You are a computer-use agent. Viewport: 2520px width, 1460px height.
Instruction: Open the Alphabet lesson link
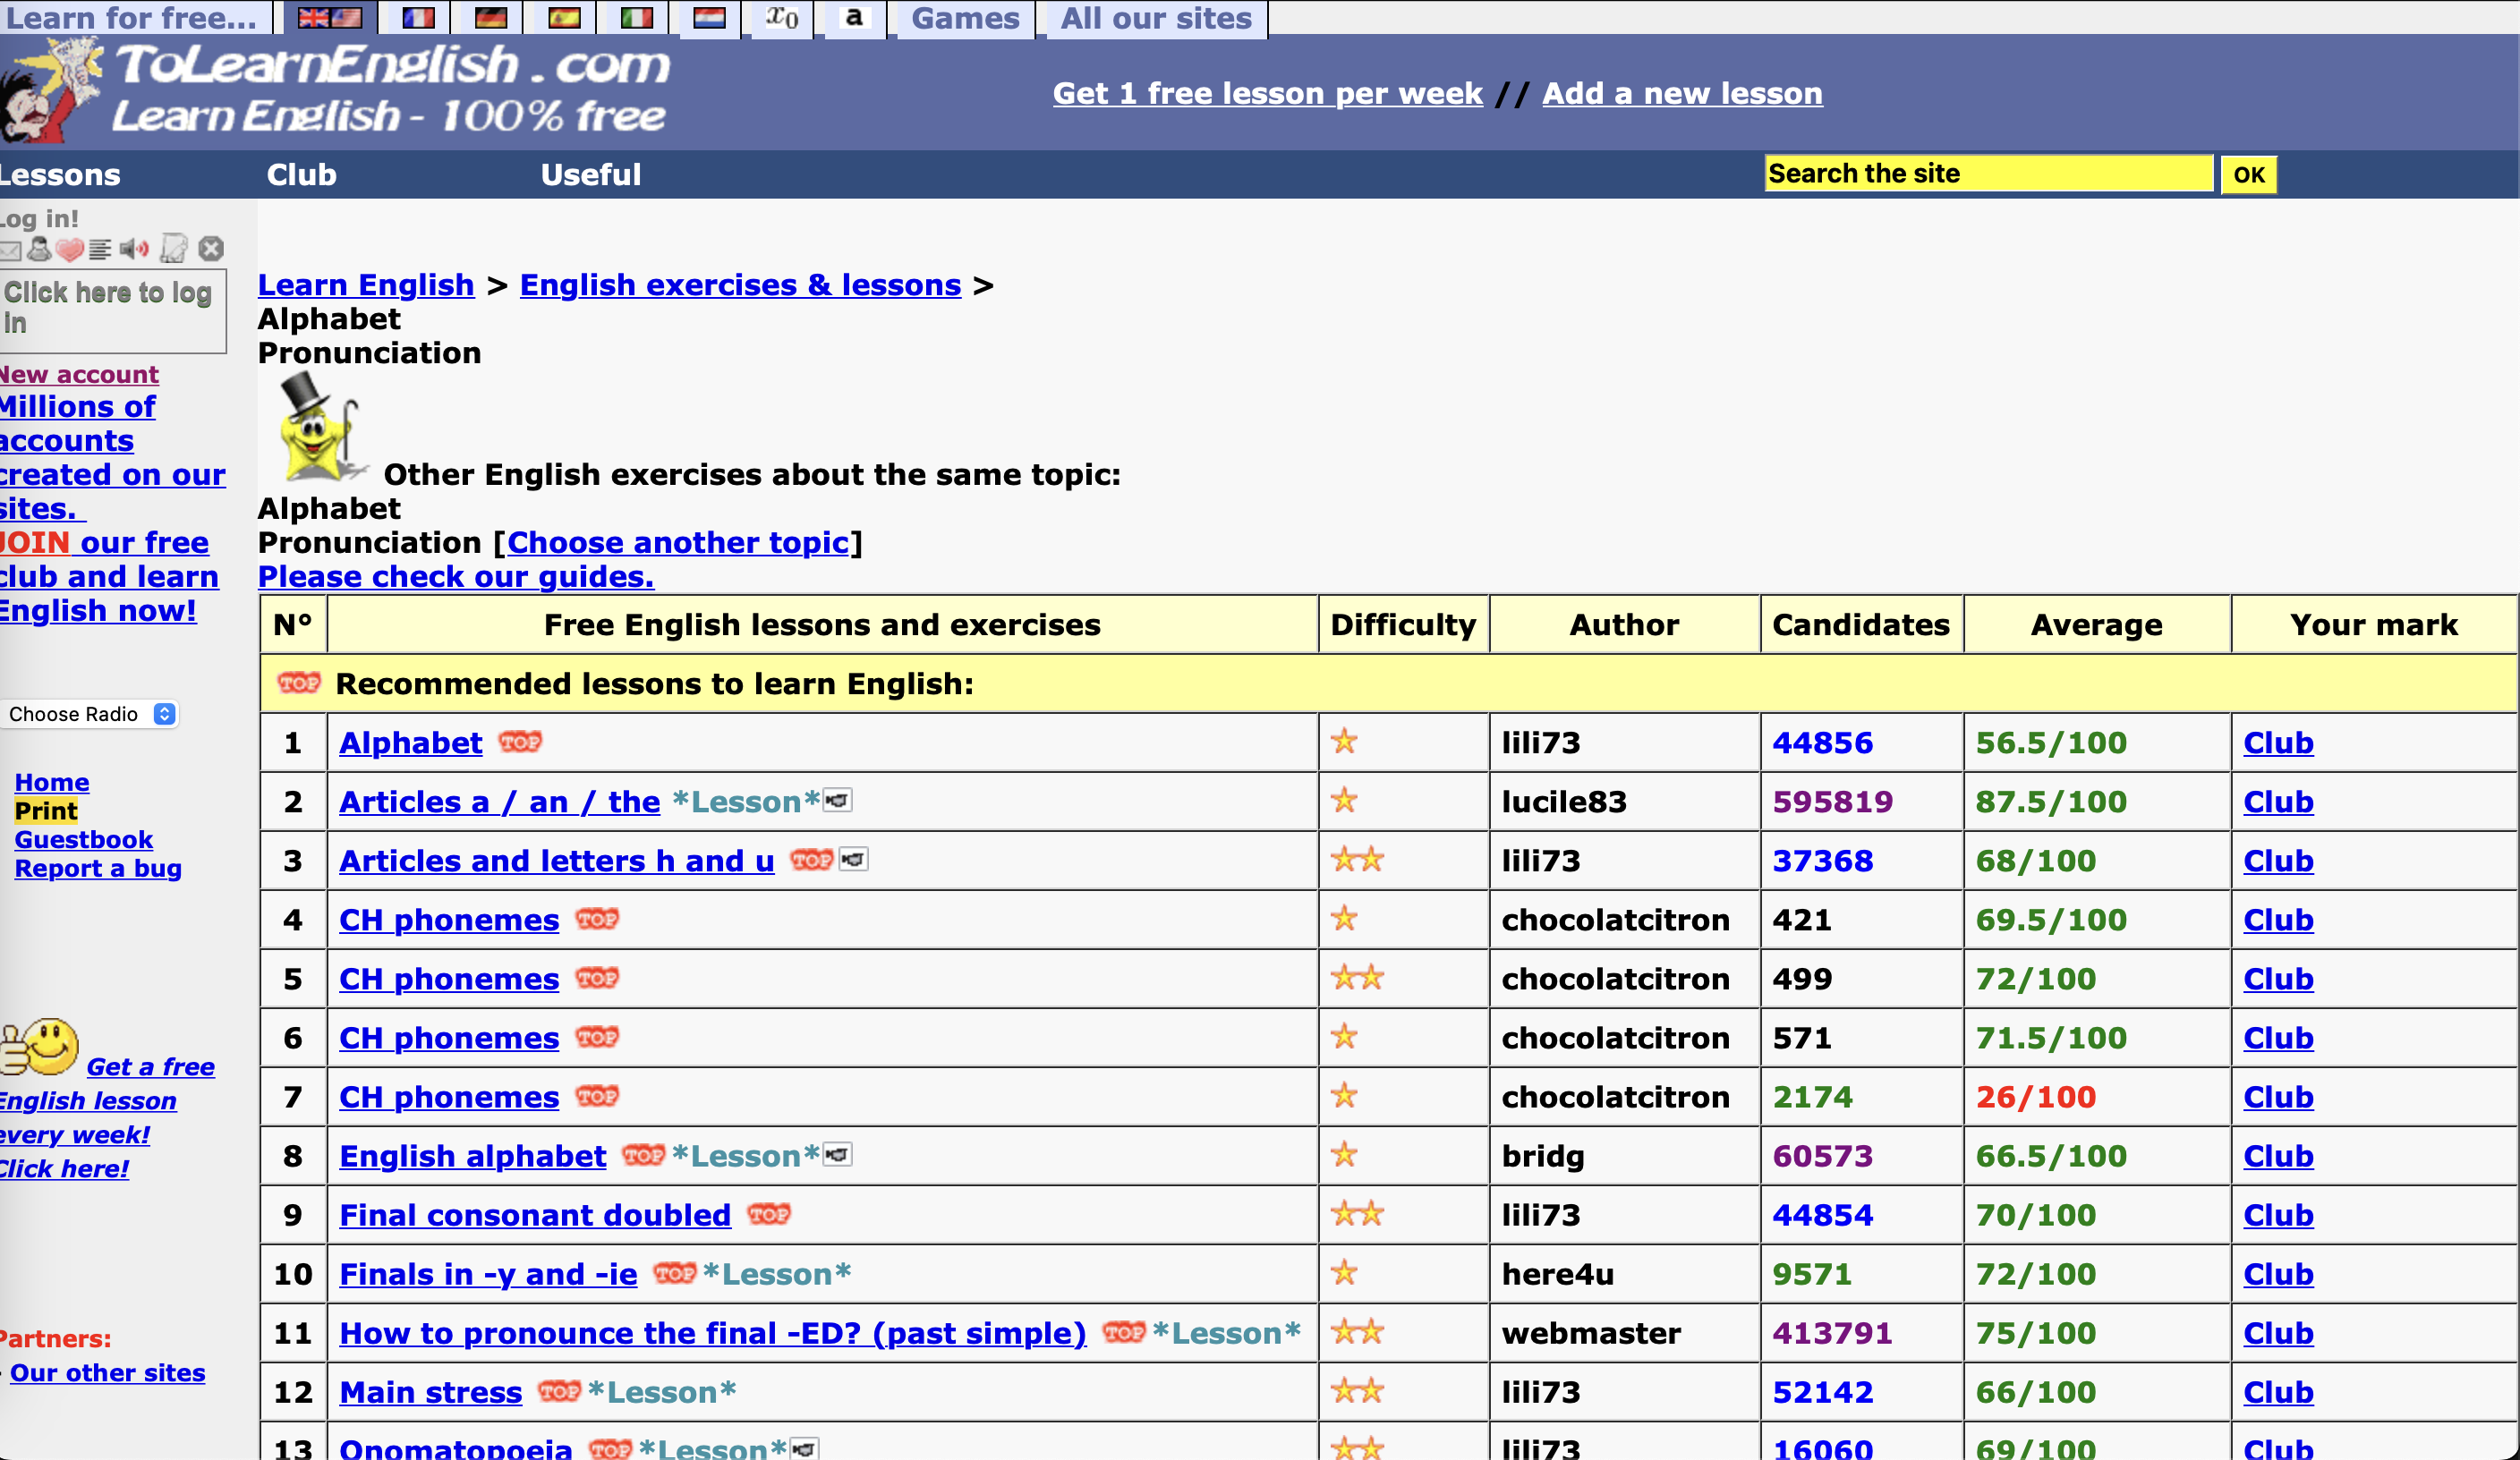tap(411, 743)
